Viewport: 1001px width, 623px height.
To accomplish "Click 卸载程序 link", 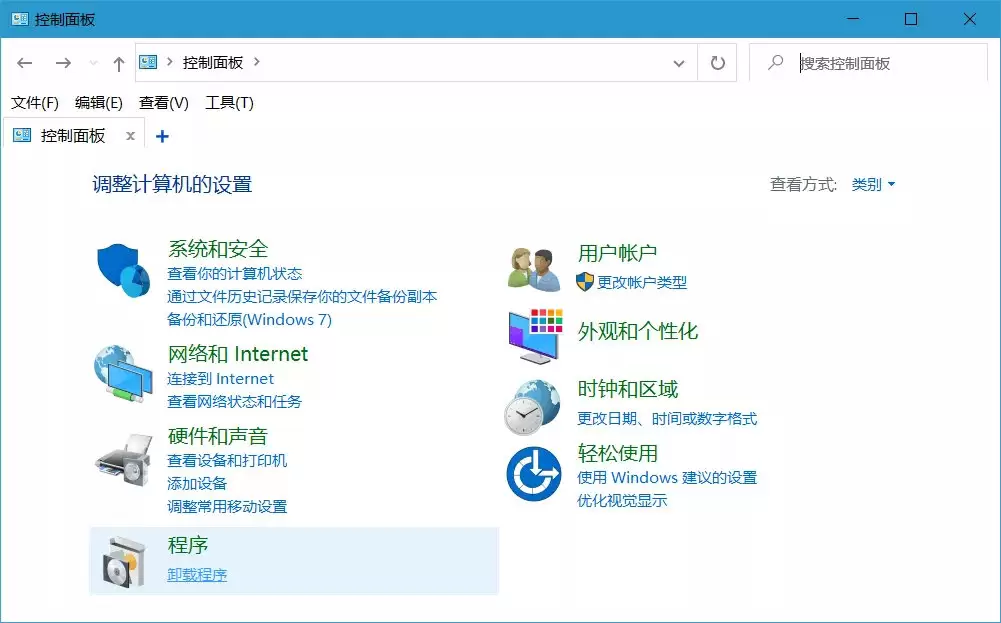I will pos(197,574).
